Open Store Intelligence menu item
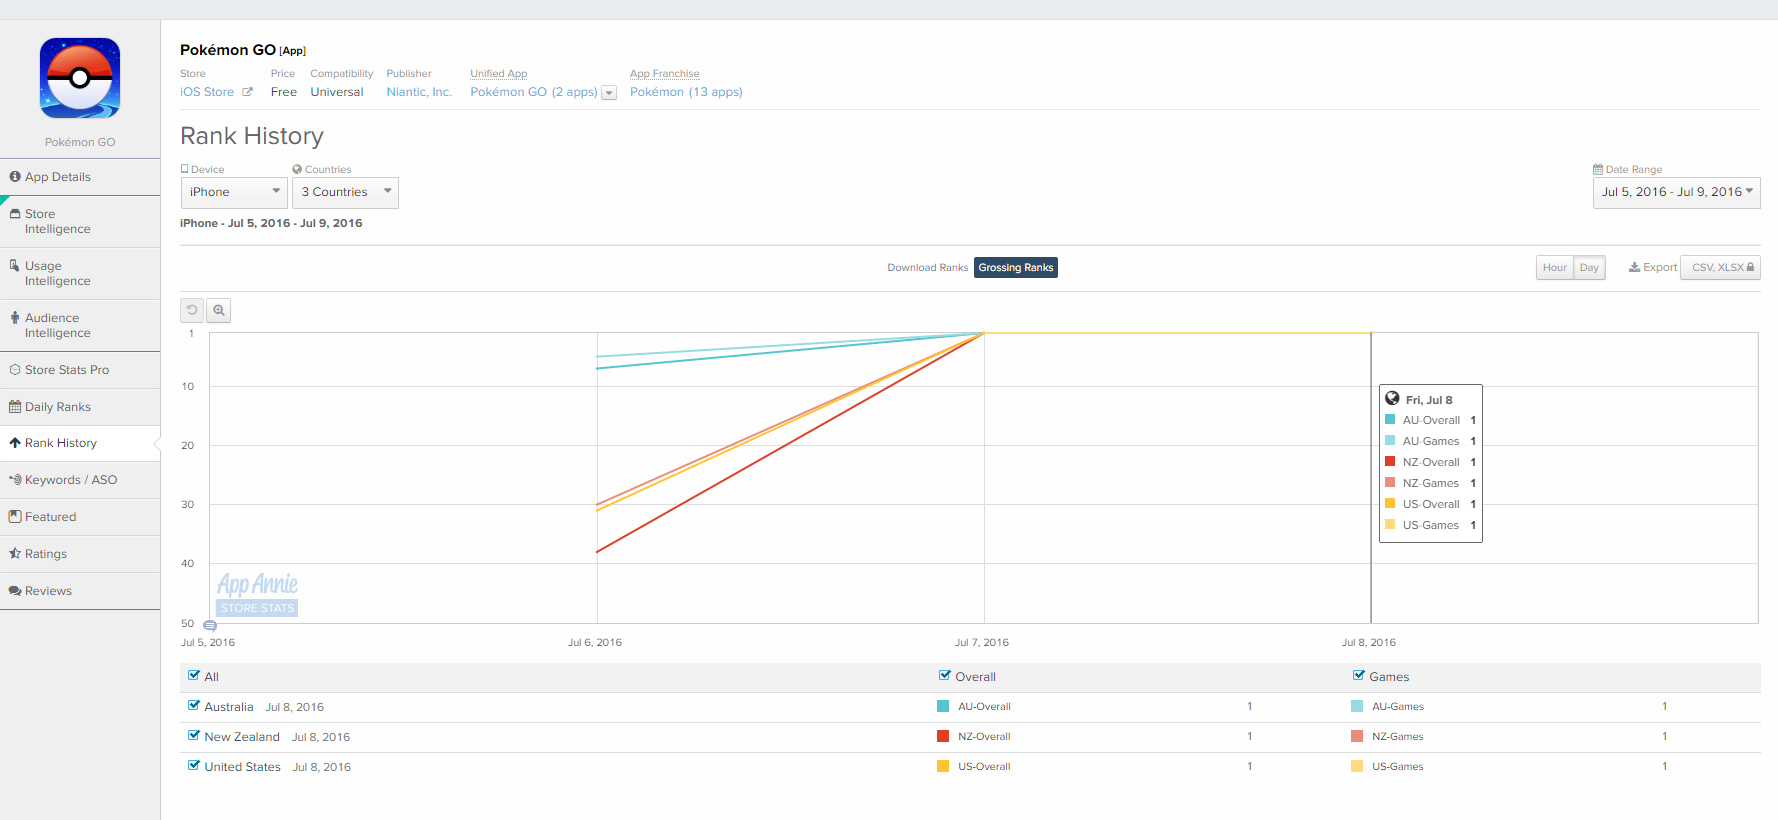This screenshot has width=1778, height=820. coord(80,221)
